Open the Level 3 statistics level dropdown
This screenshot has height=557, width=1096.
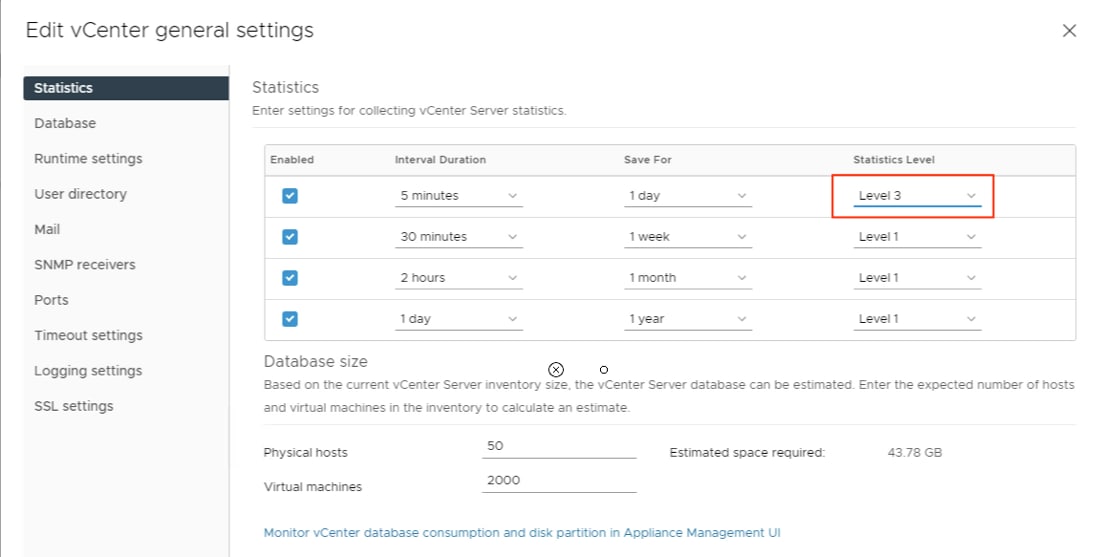click(917, 196)
